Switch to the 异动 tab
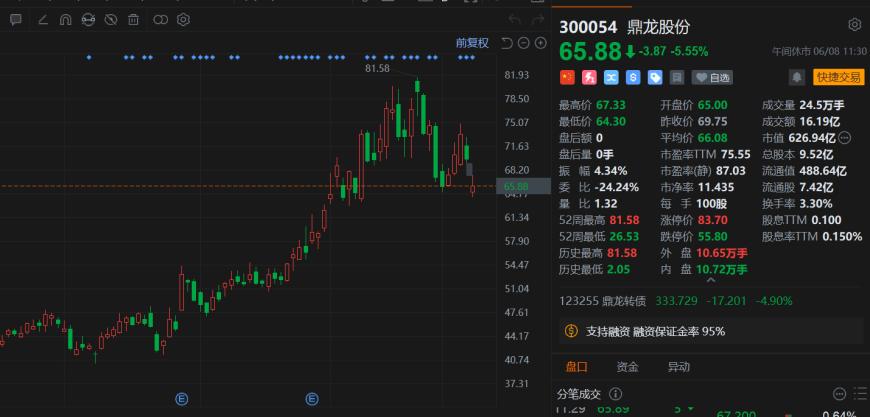The image size is (870, 417). click(x=678, y=367)
